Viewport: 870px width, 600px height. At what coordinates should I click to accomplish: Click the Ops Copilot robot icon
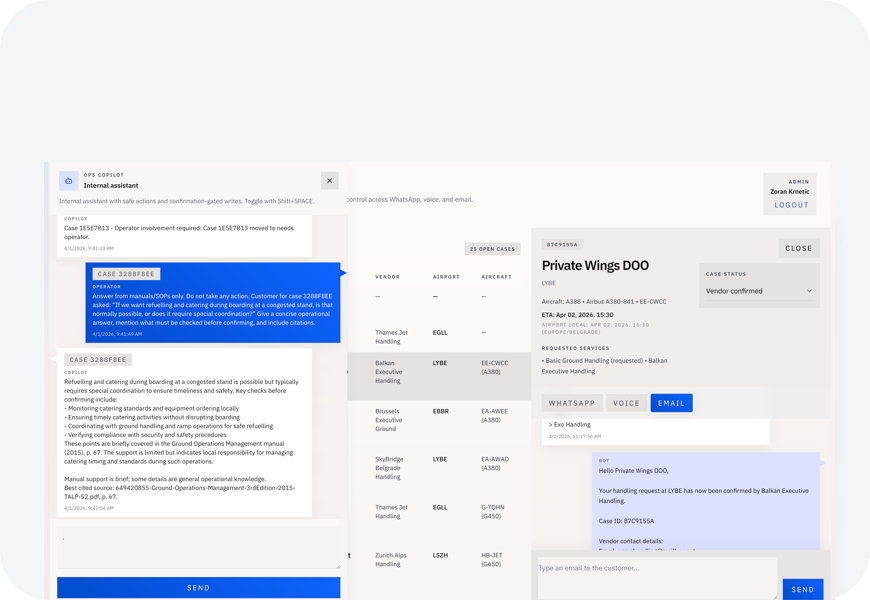coord(69,181)
